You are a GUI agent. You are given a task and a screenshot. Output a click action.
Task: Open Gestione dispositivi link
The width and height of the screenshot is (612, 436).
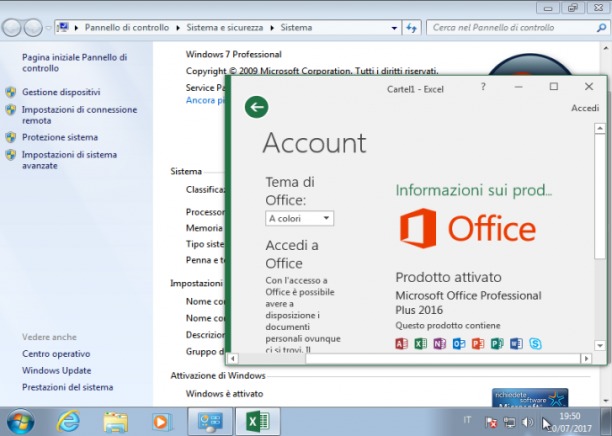[61, 92]
